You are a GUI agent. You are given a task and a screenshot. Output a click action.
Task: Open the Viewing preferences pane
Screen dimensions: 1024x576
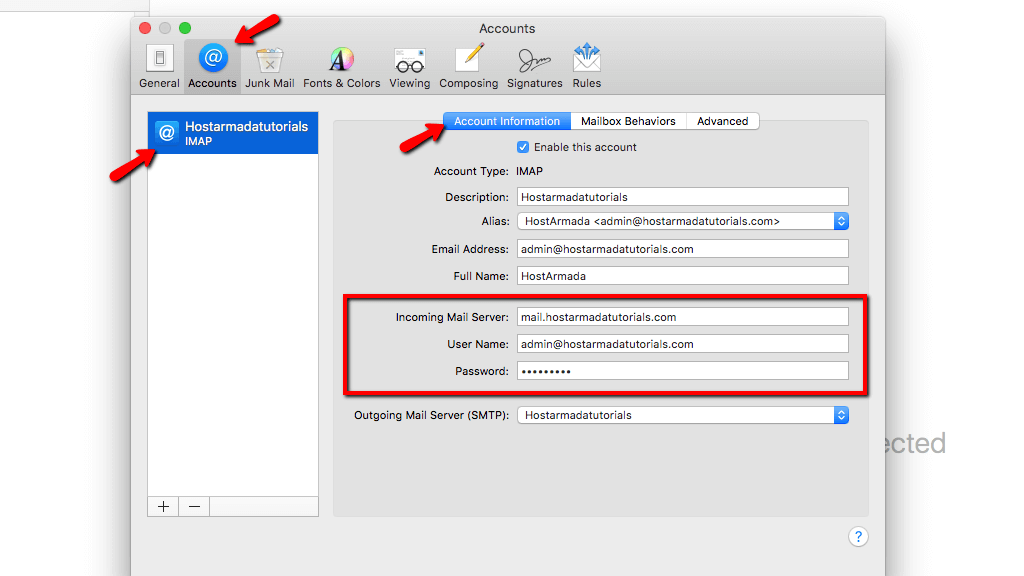(409, 67)
